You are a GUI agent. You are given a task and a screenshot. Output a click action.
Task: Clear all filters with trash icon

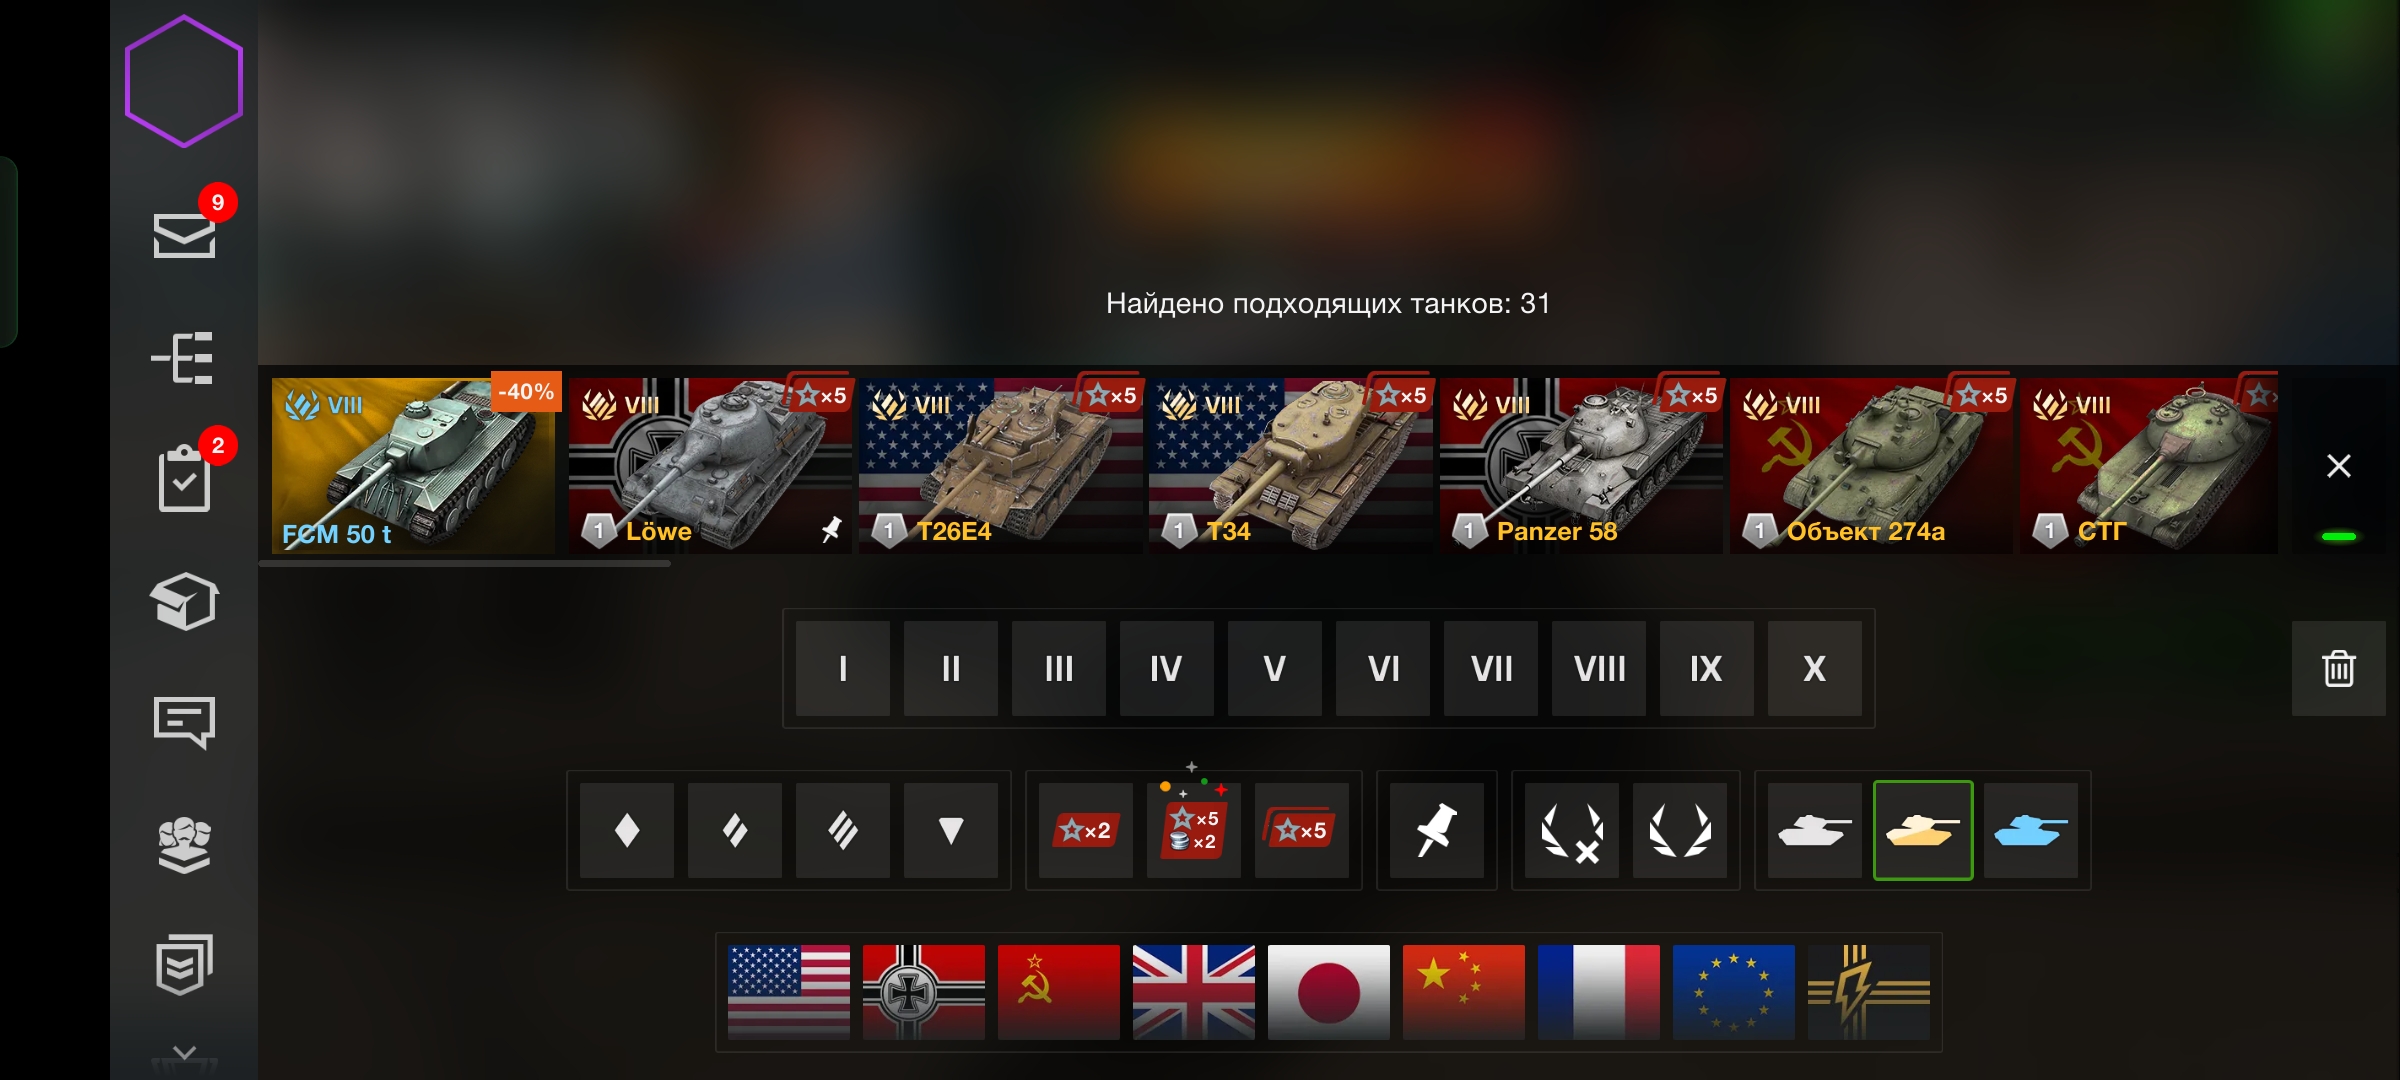tap(2338, 668)
